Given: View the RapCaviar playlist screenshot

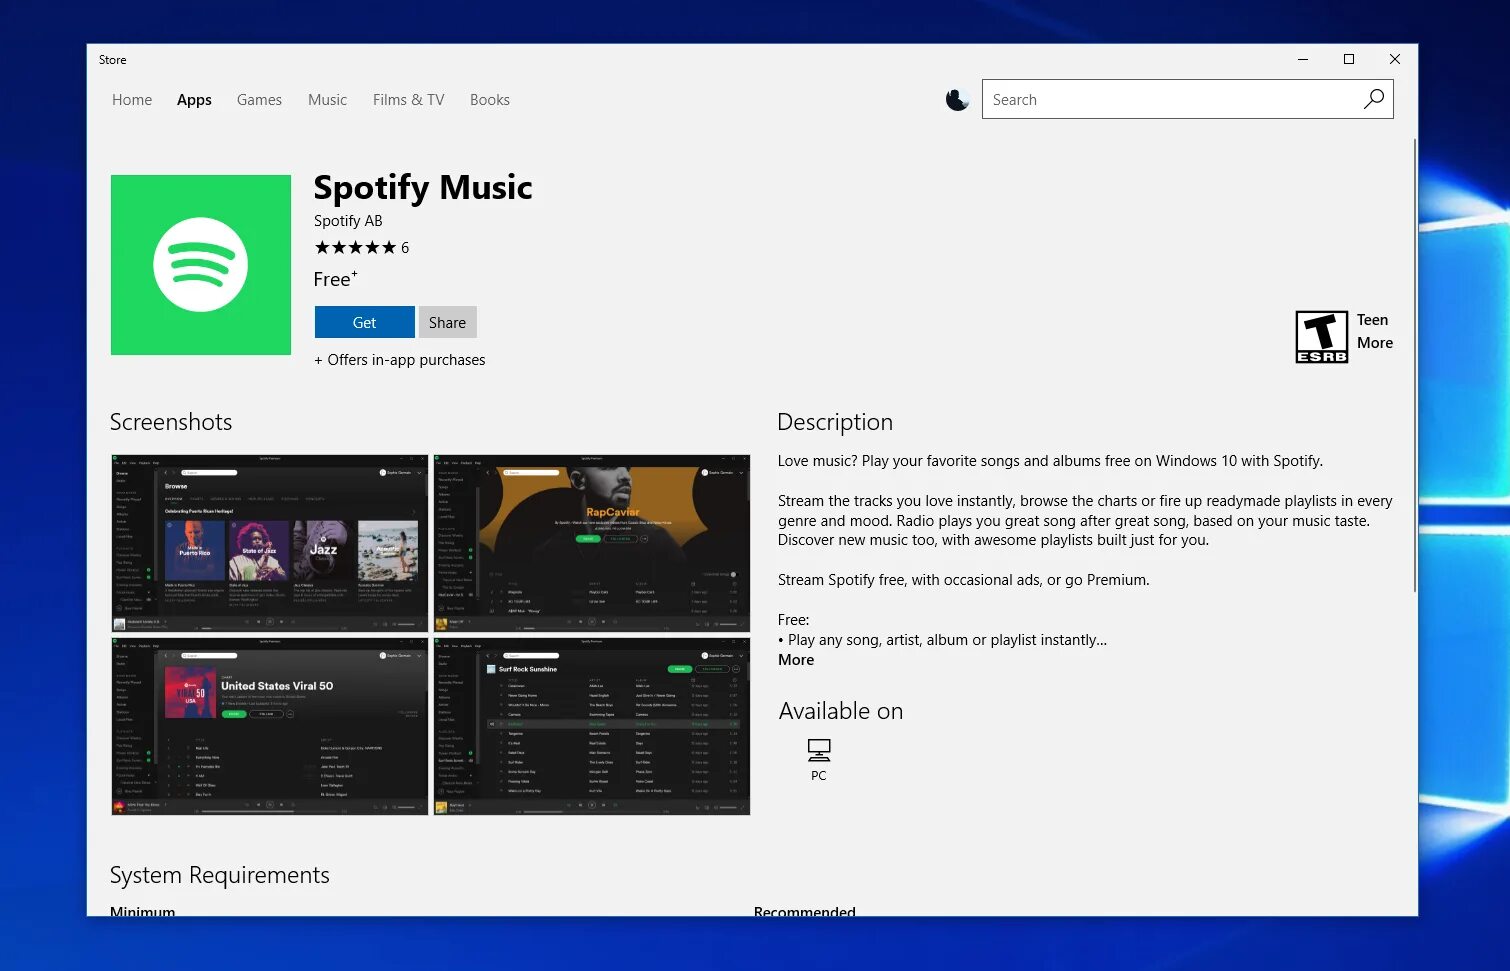Looking at the screenshot, I should (x=590, y=543).
